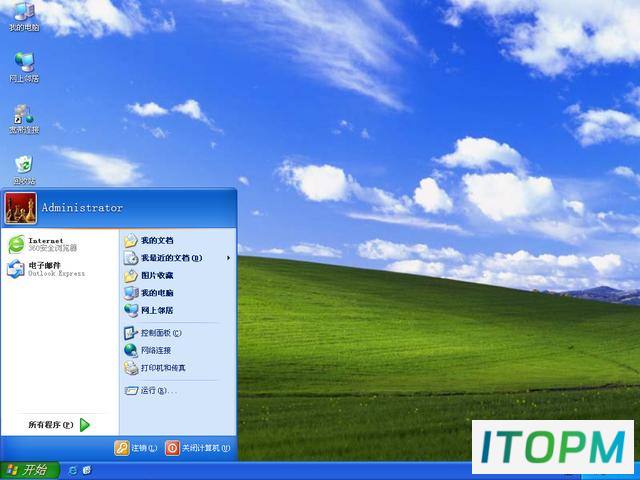This screenshot has width=640, height=480.
Task: Launch the blue 'e' browser Quick Launch icon
Action: tap(73, 471)
